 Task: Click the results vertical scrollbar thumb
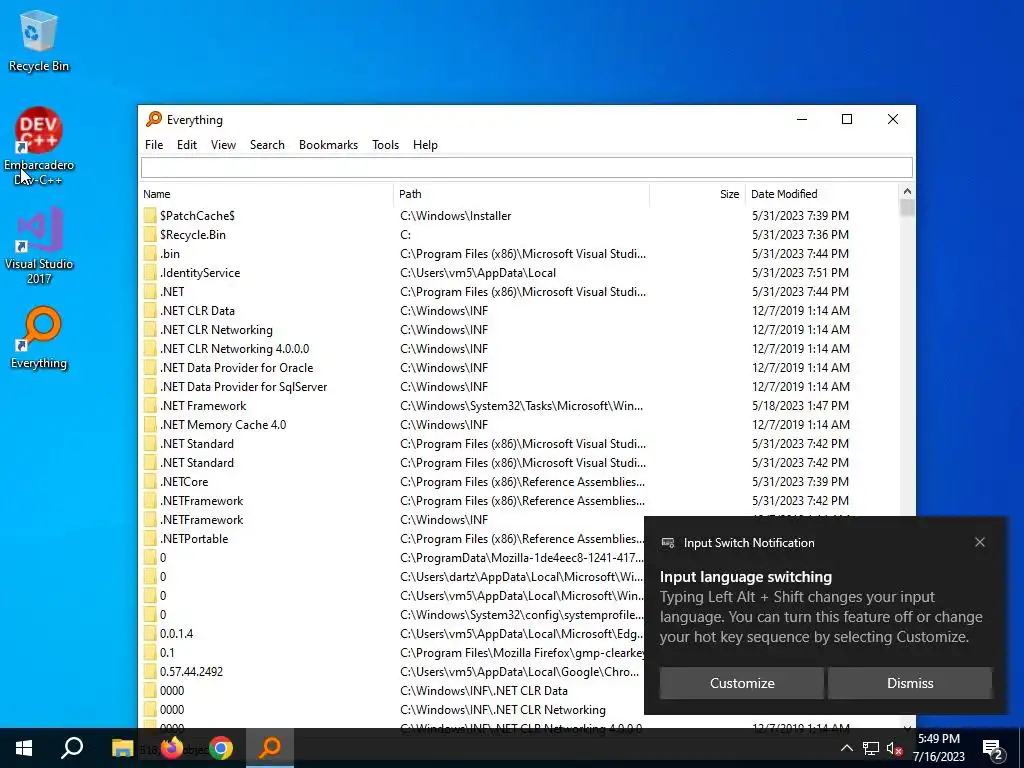tap(907, 208)
